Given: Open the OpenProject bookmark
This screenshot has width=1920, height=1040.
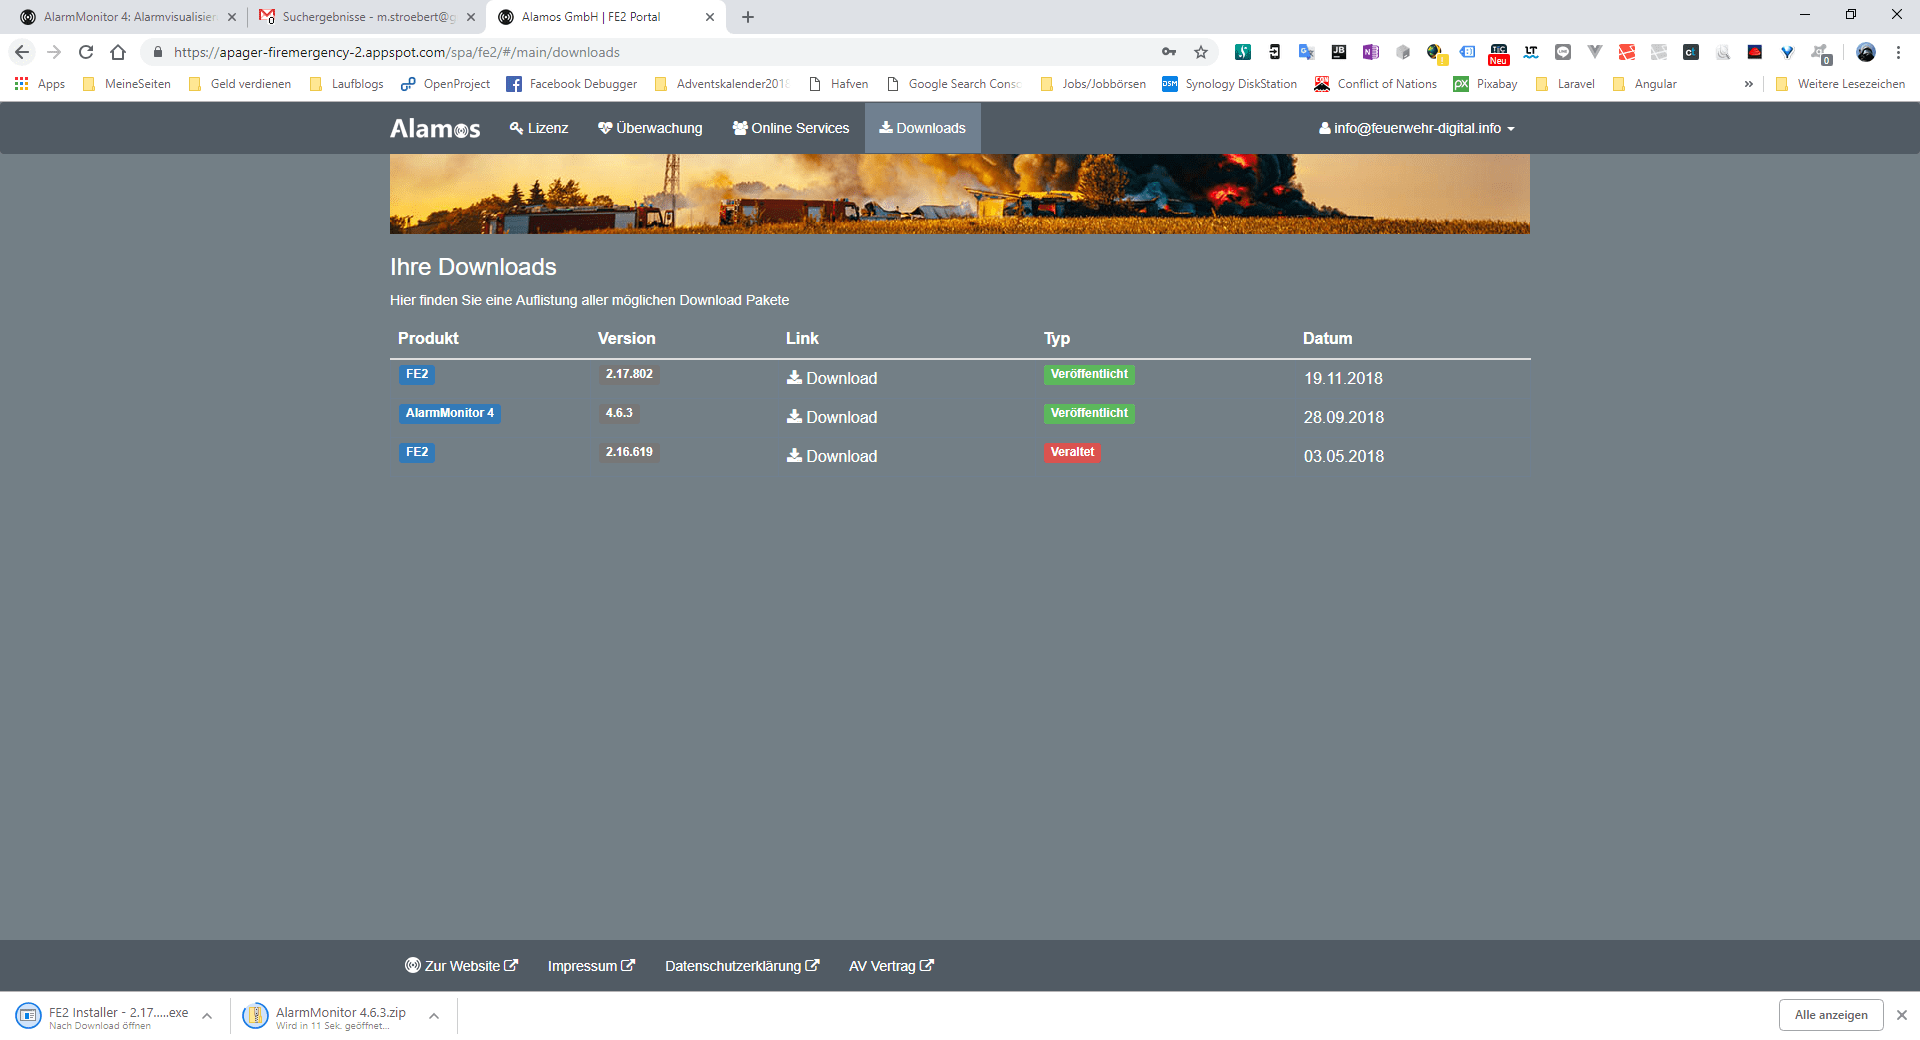Looking at the screenshot, I should (445, 84).
